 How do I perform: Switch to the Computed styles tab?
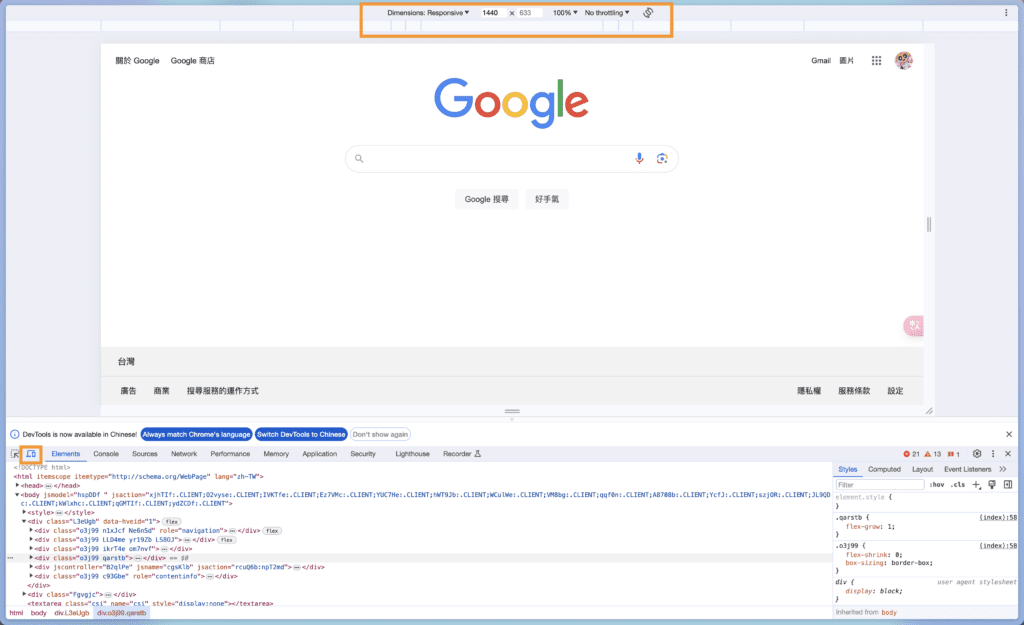[884, 468]
